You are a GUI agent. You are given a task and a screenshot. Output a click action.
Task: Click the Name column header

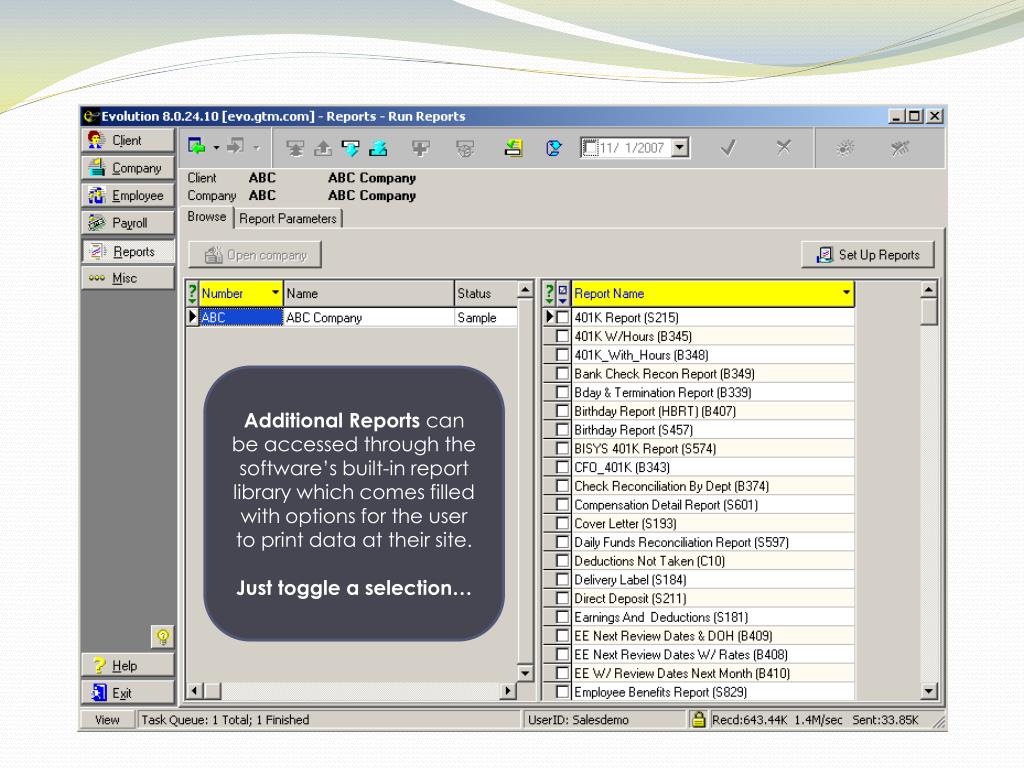tap(369, 293)
